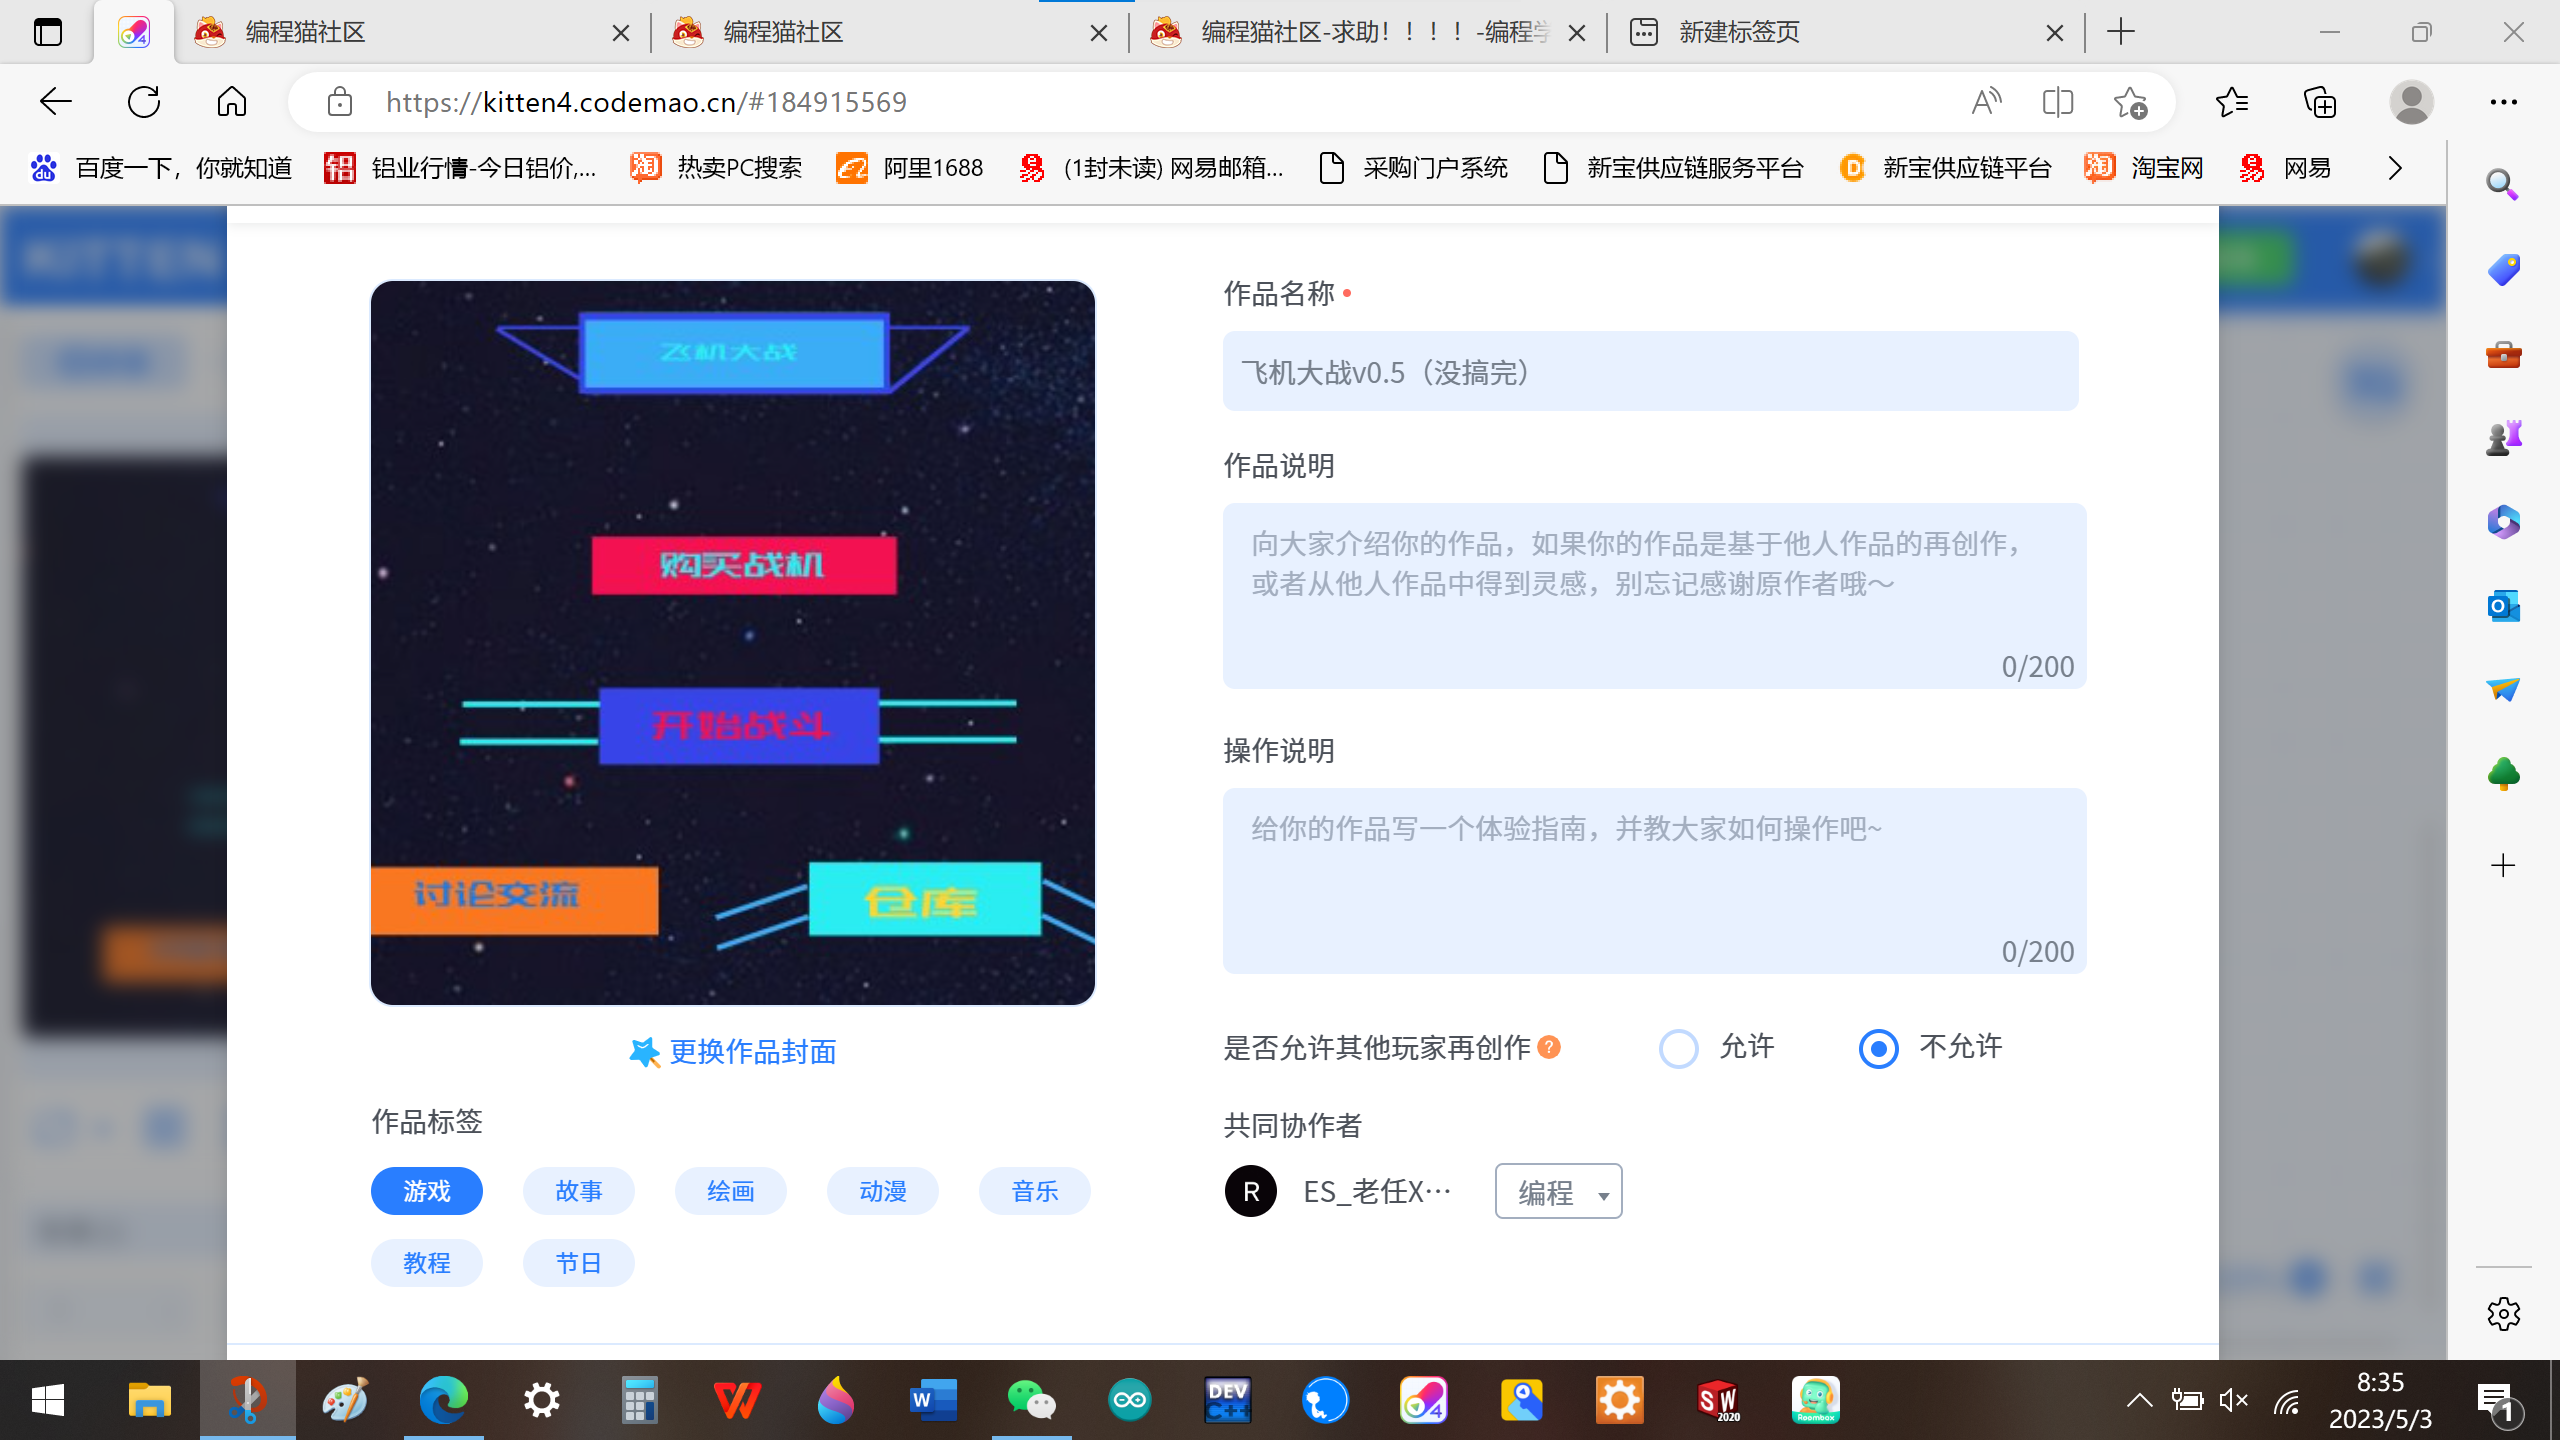2560x1440 pixels.
Task: Toggle the 节日 tag
Action: (x=579, y=1263)
